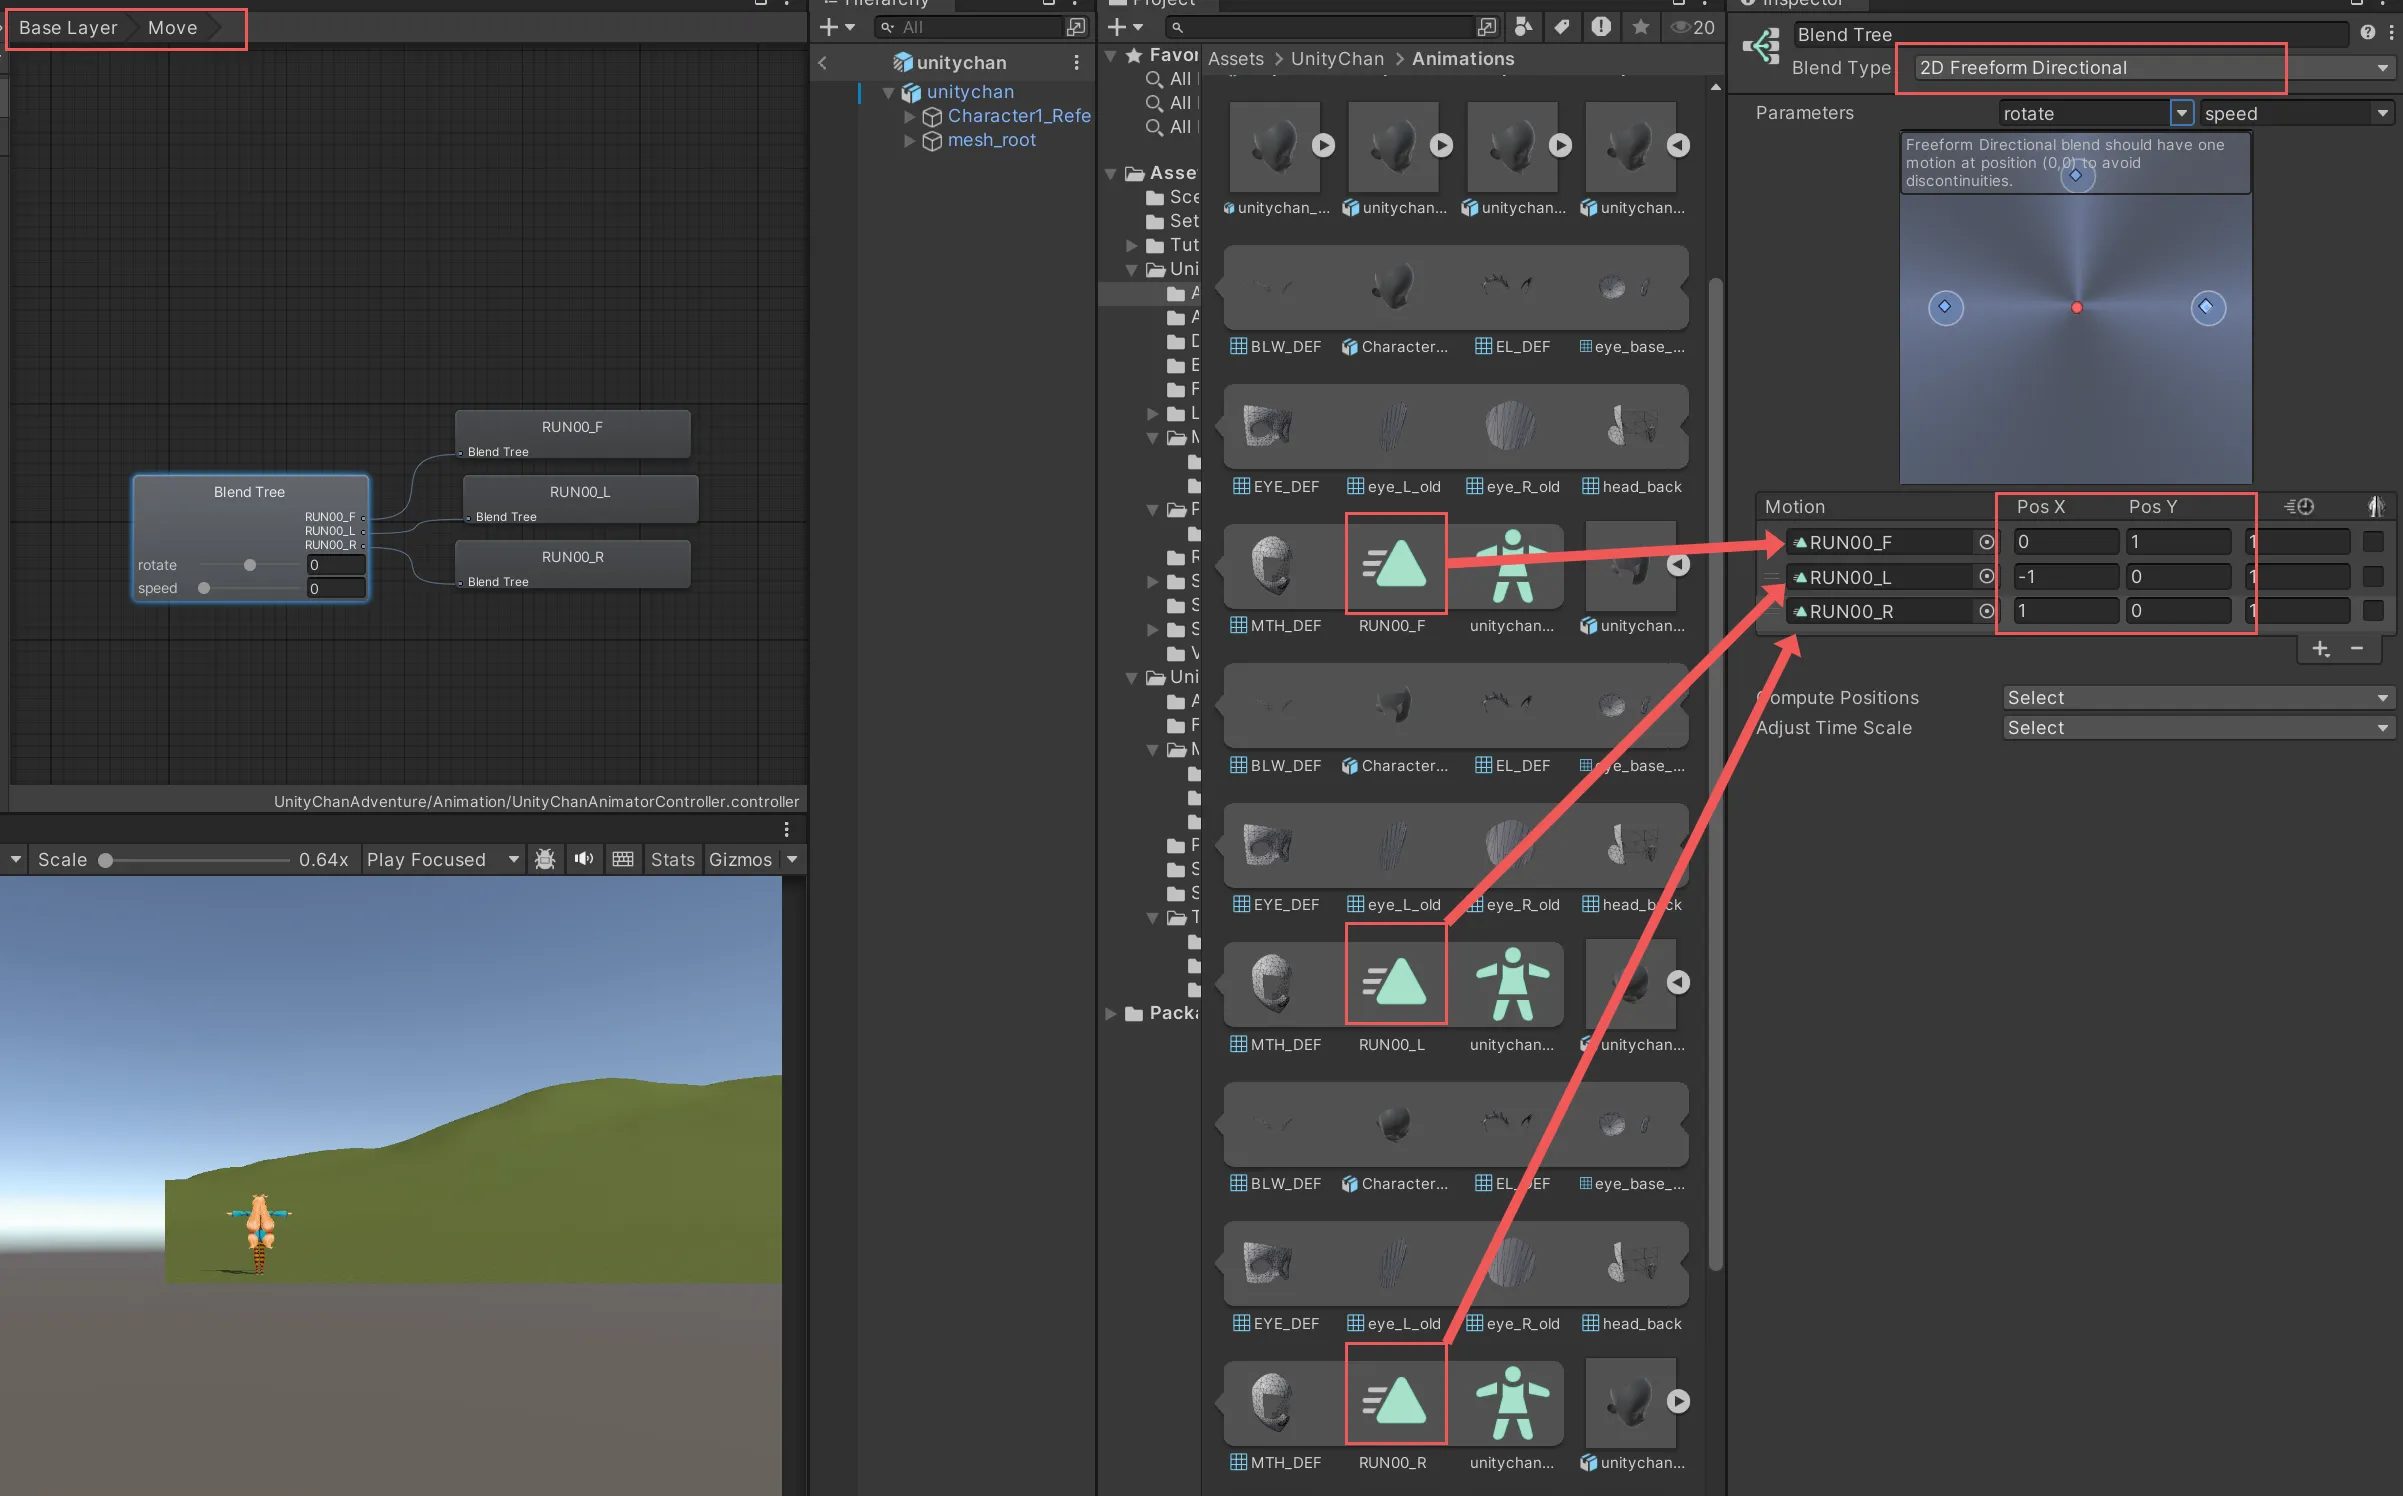Image resolution: width=2403 pixels, height=1496 pixels.
Task: Toggle mirror checkbox for RUN00_R motion
Action: (x=2372, y=611)
